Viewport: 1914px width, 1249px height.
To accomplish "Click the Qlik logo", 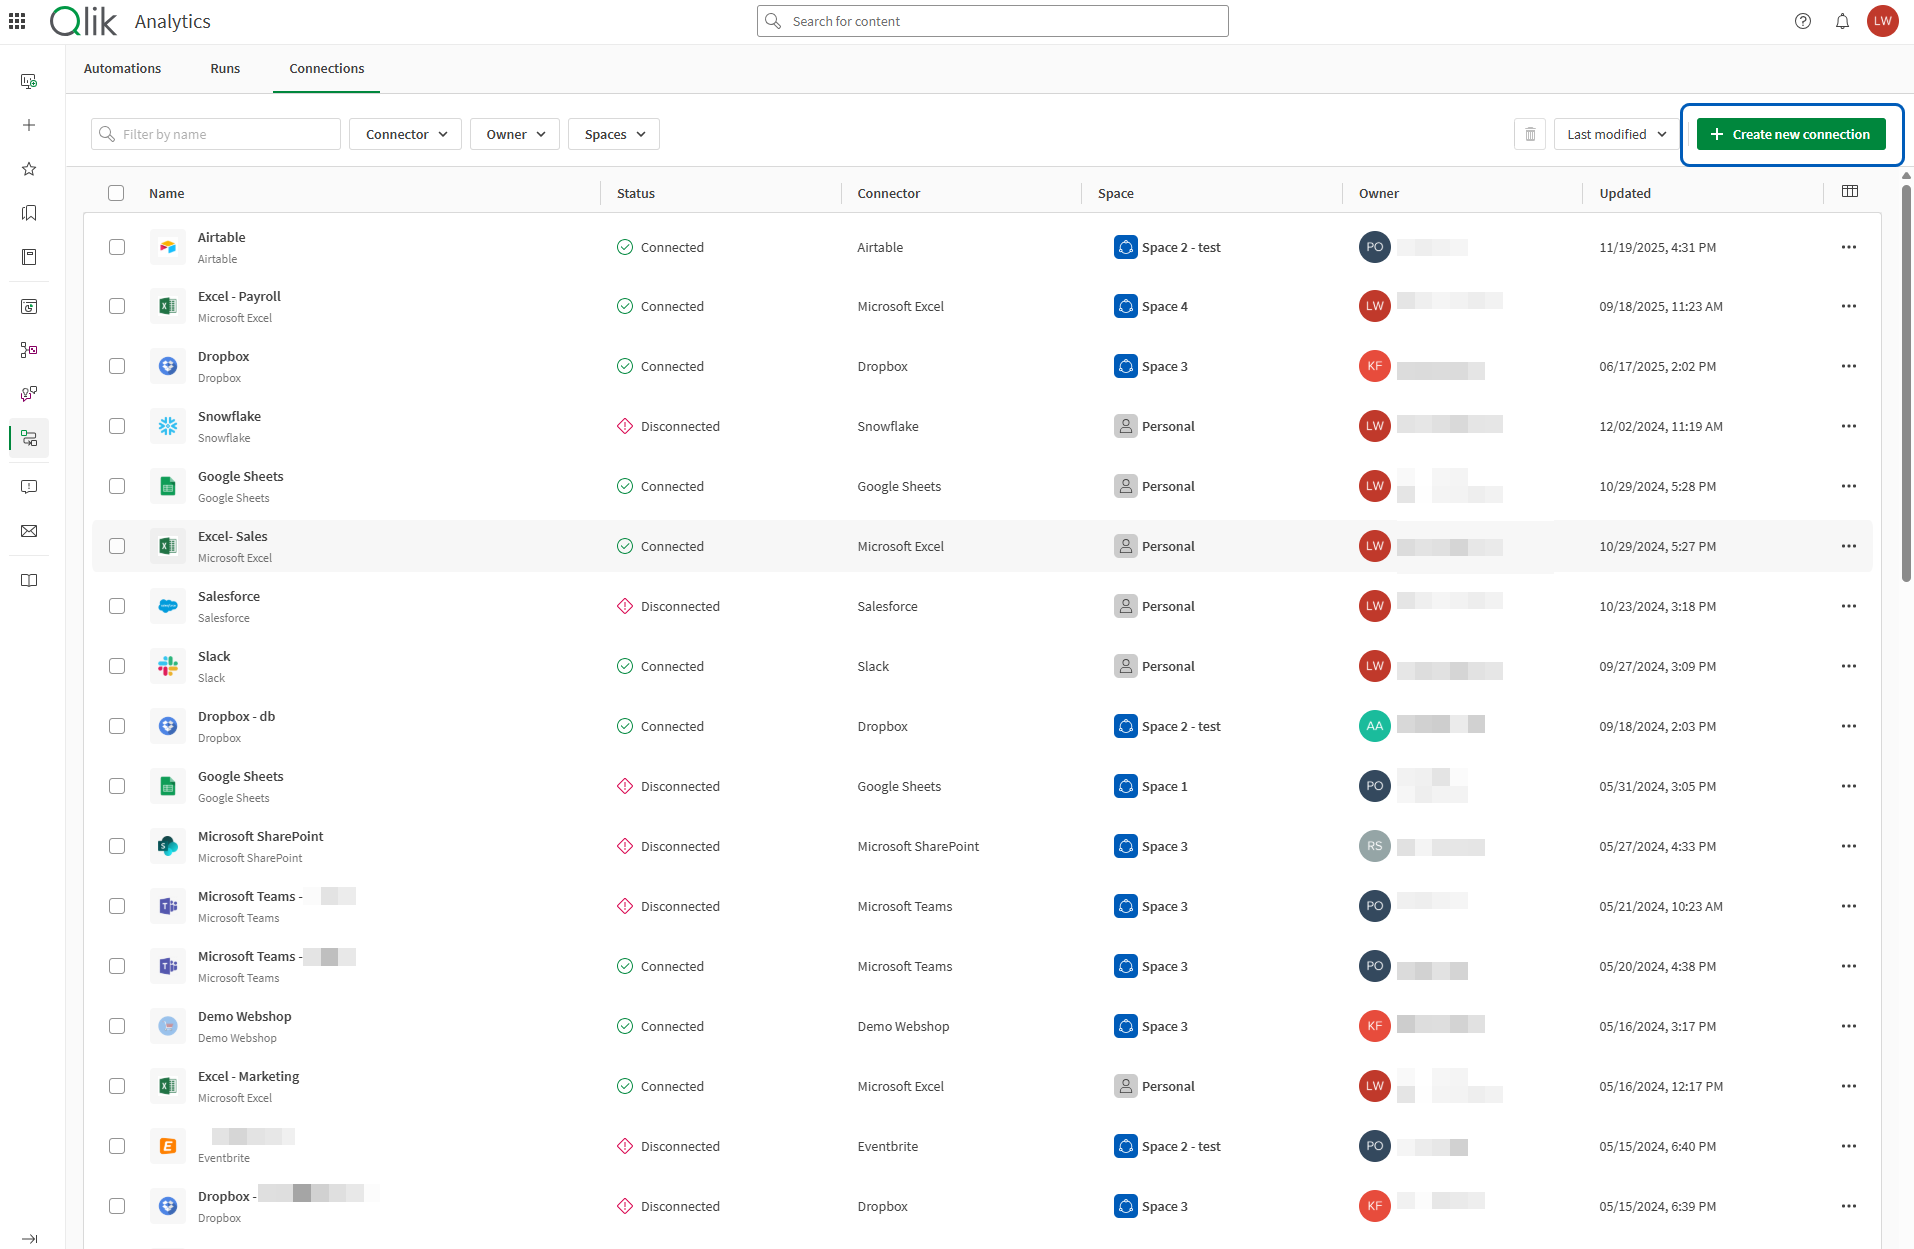I will 84,21.
